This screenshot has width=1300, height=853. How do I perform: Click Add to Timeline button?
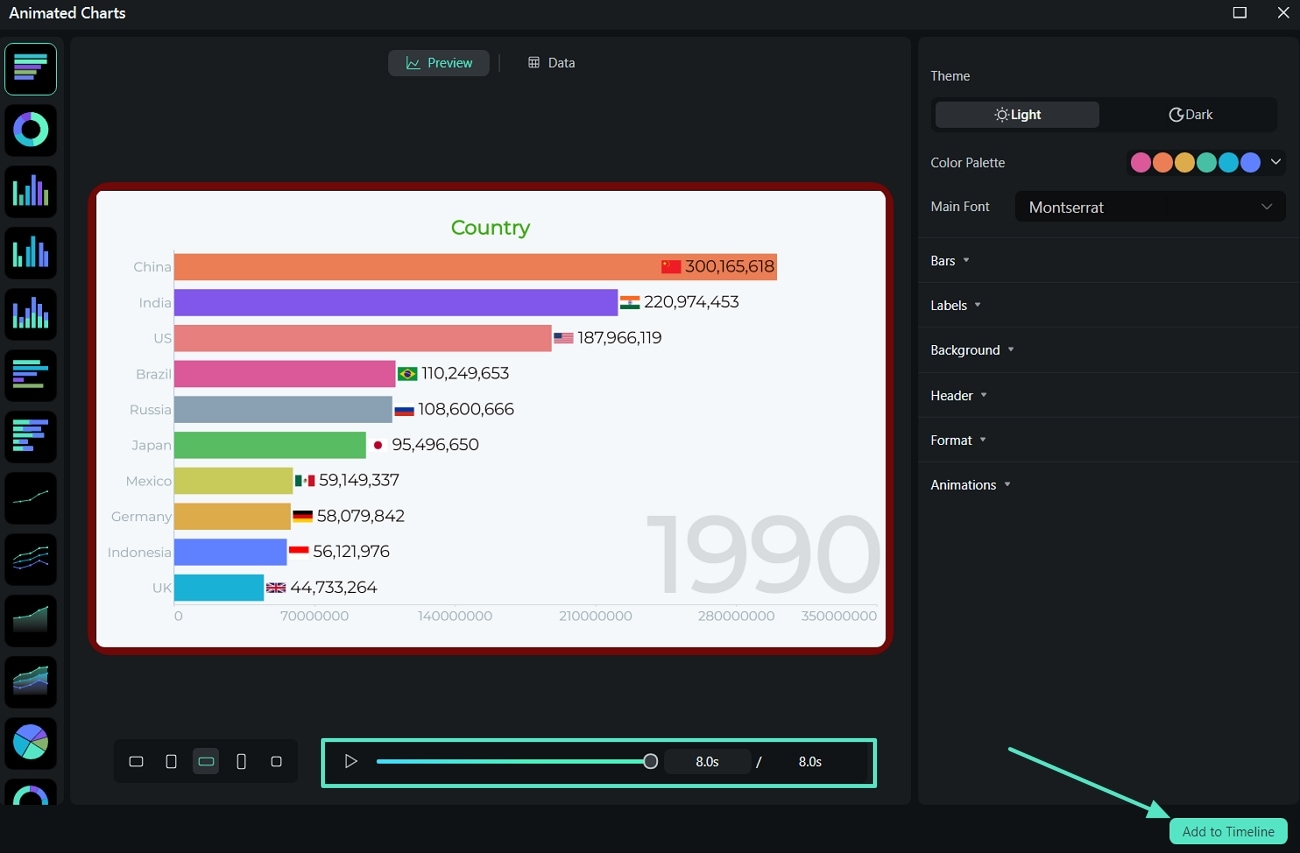pos(1228,831)
